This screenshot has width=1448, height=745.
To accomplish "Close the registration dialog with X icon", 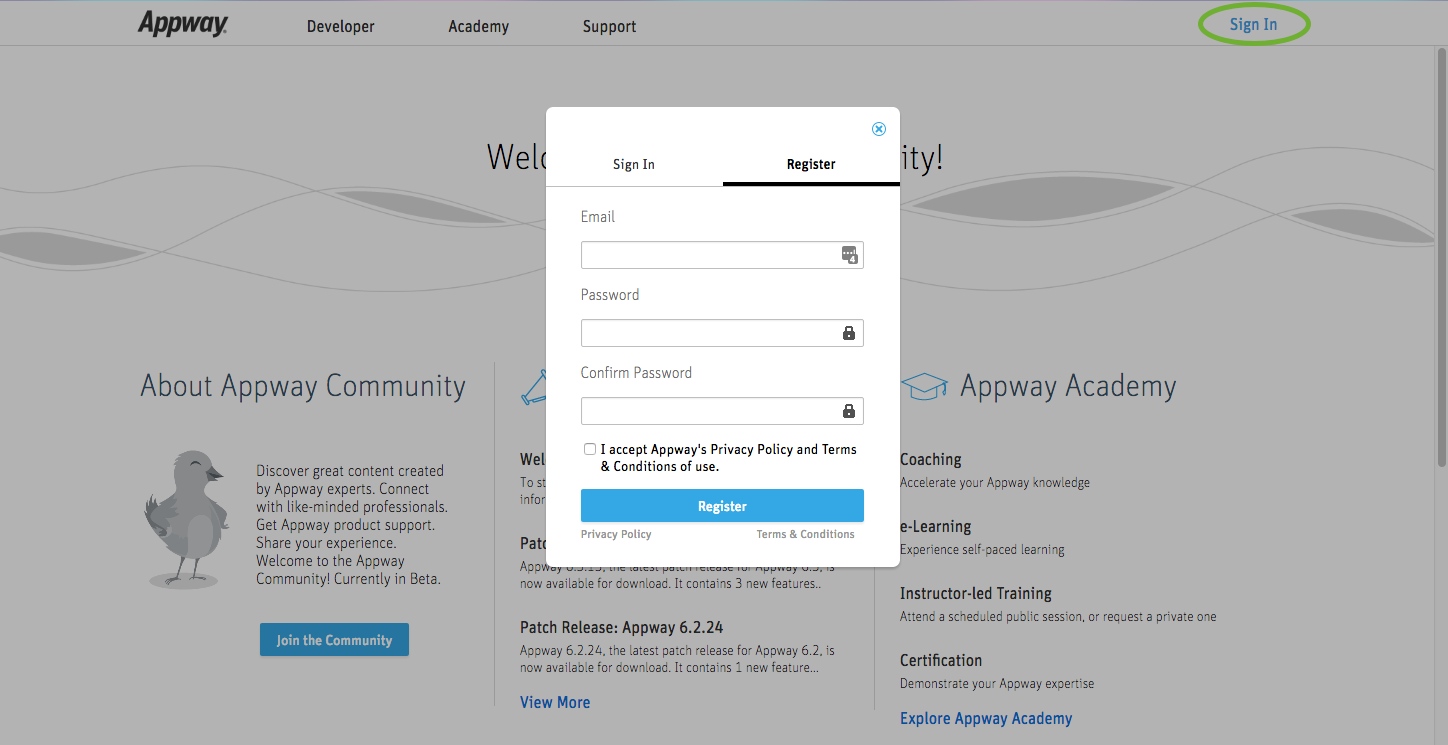I will (879, 129).
